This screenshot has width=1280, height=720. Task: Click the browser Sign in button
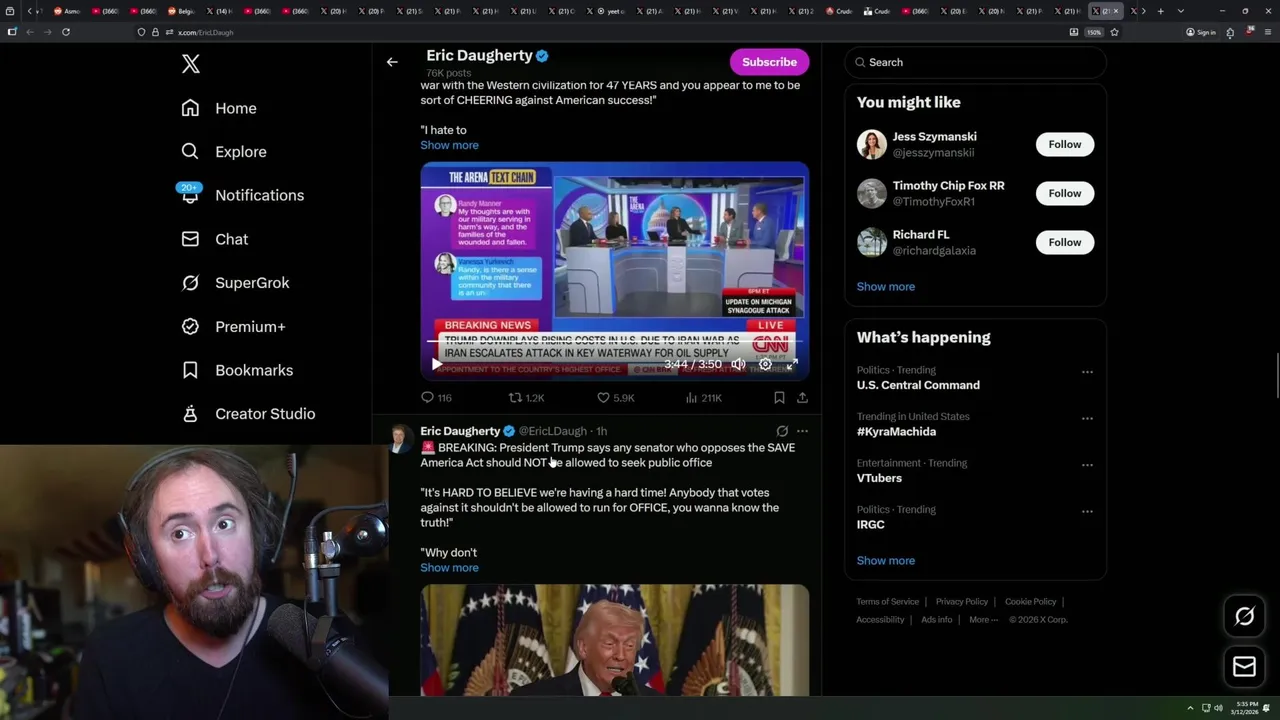pos(1200,32)
